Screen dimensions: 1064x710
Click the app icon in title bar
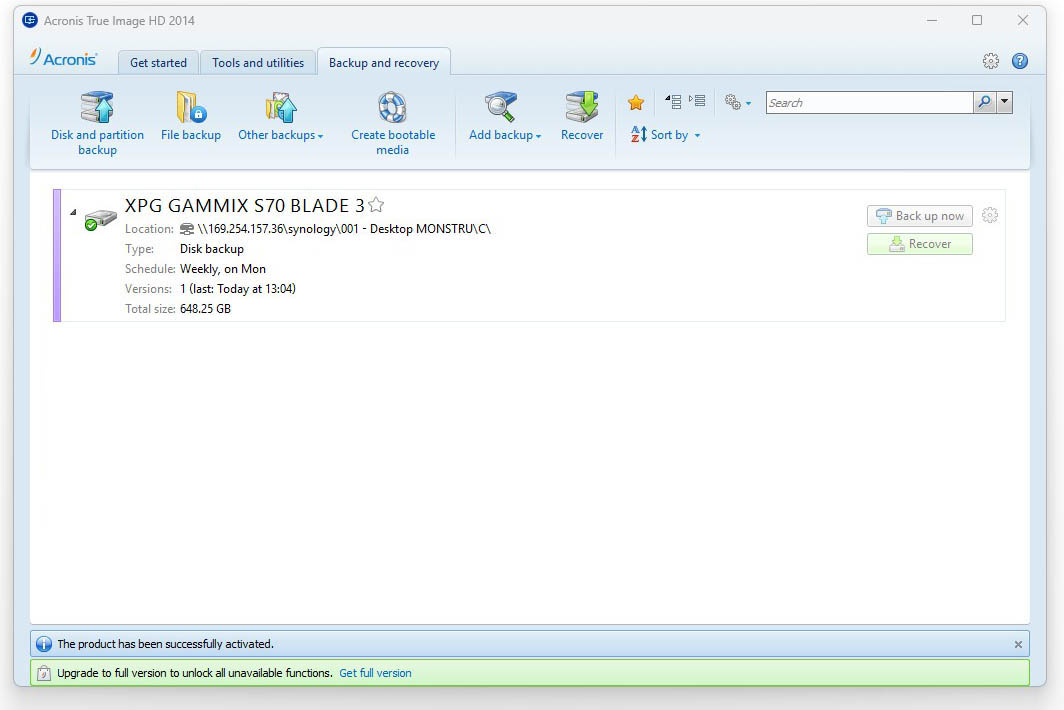pos(30,20)
